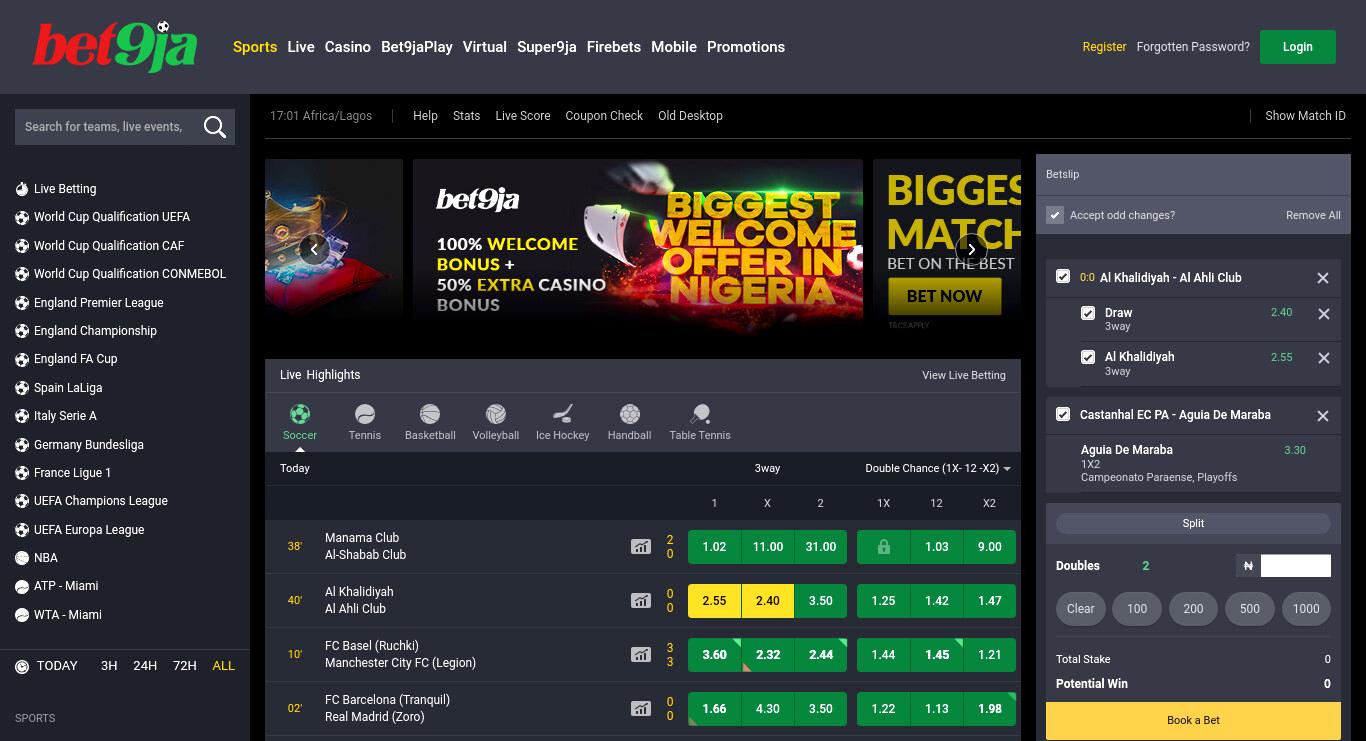Click Book a Bet button

[1193, 720]
